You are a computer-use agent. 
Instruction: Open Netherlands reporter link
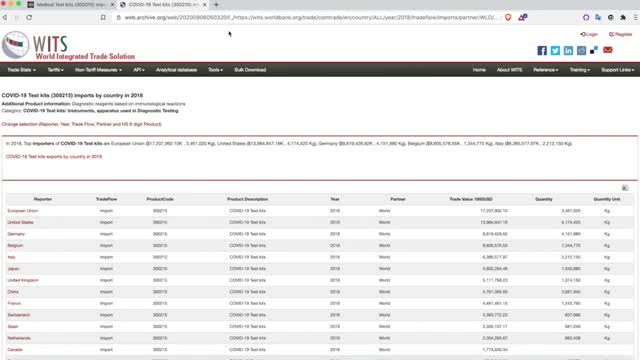[19, 338]
